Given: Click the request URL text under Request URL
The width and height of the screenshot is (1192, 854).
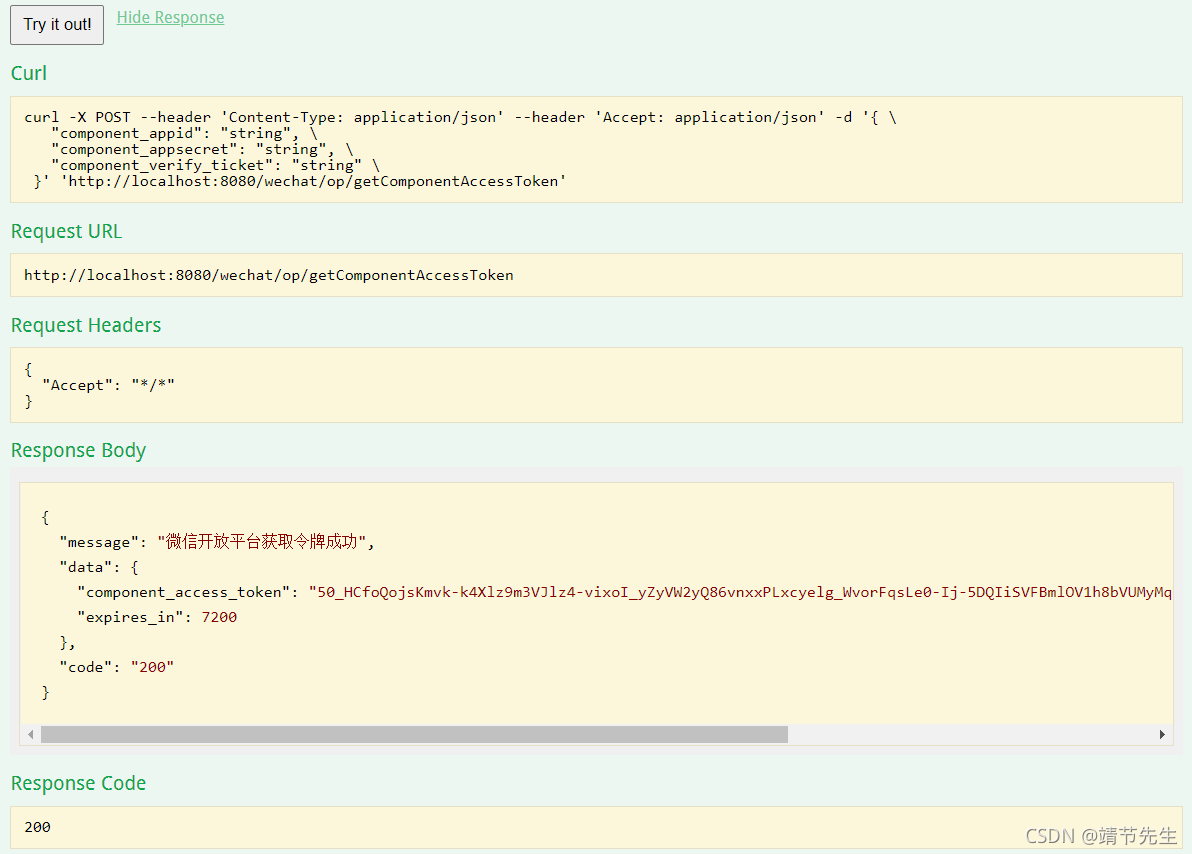Looking at the screenshot, I should (268, 275).
